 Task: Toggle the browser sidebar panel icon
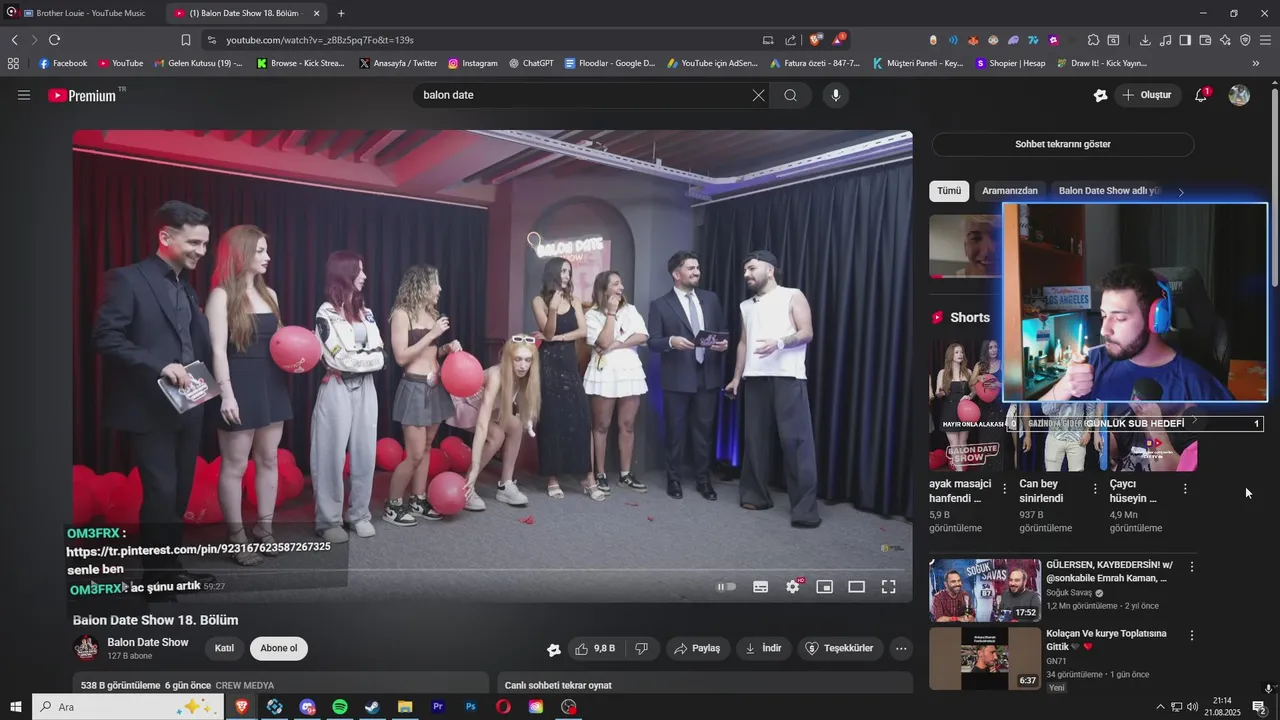pyautogui.click(x=1185, y=40)
